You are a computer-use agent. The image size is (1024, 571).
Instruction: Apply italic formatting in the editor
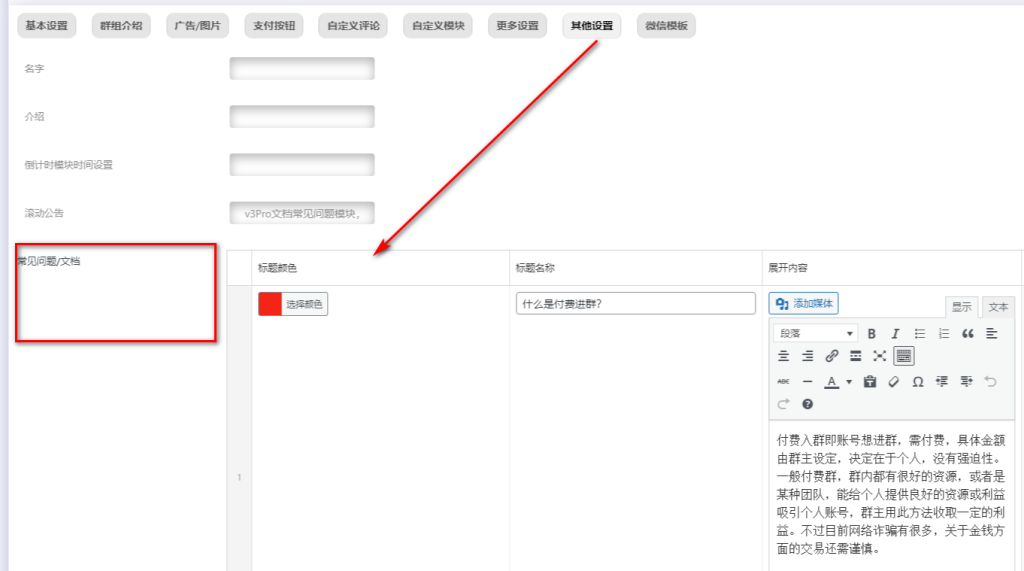895,334
